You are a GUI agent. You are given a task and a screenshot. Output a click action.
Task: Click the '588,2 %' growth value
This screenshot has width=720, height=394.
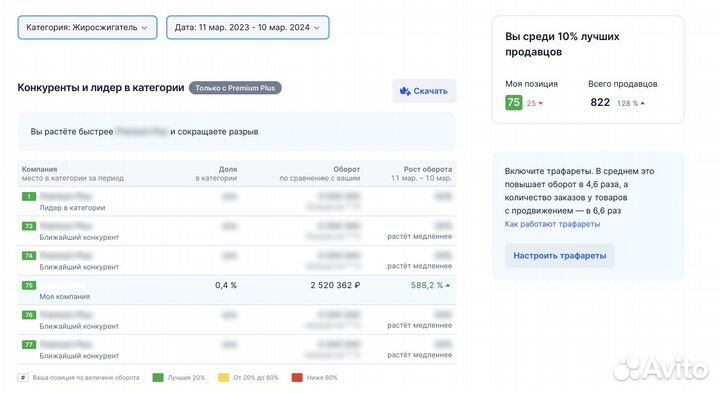(x=427, y=285)
